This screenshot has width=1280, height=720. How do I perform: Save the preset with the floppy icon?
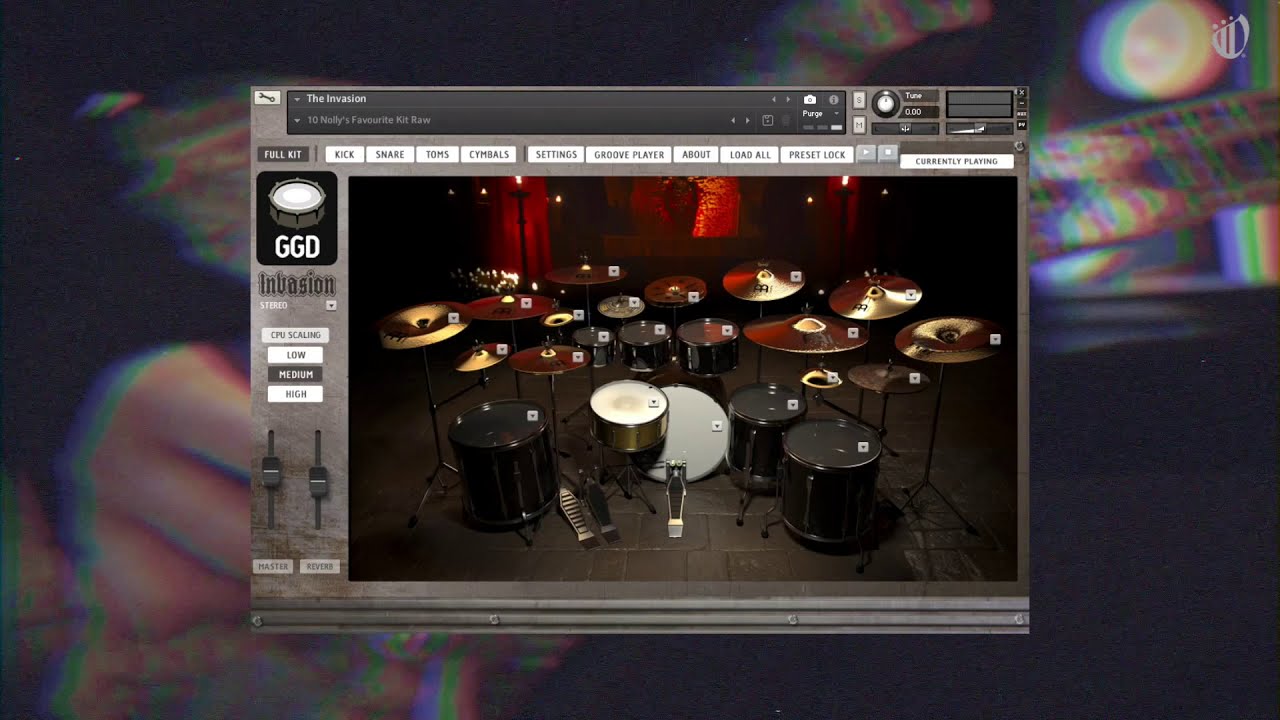(767, 120)
